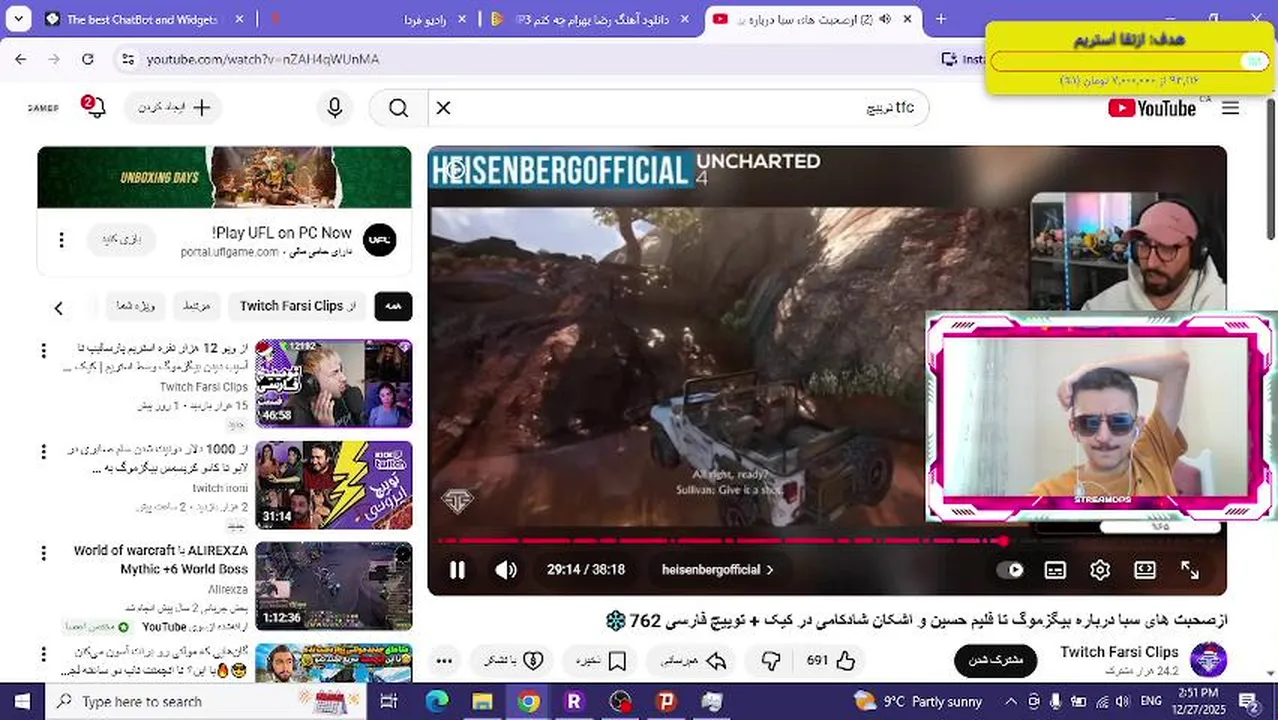Screen dimensions: 1278x720
Task: Click the 'Play UFL on PC Now!' ad title
Action: [x=282, y=232]
